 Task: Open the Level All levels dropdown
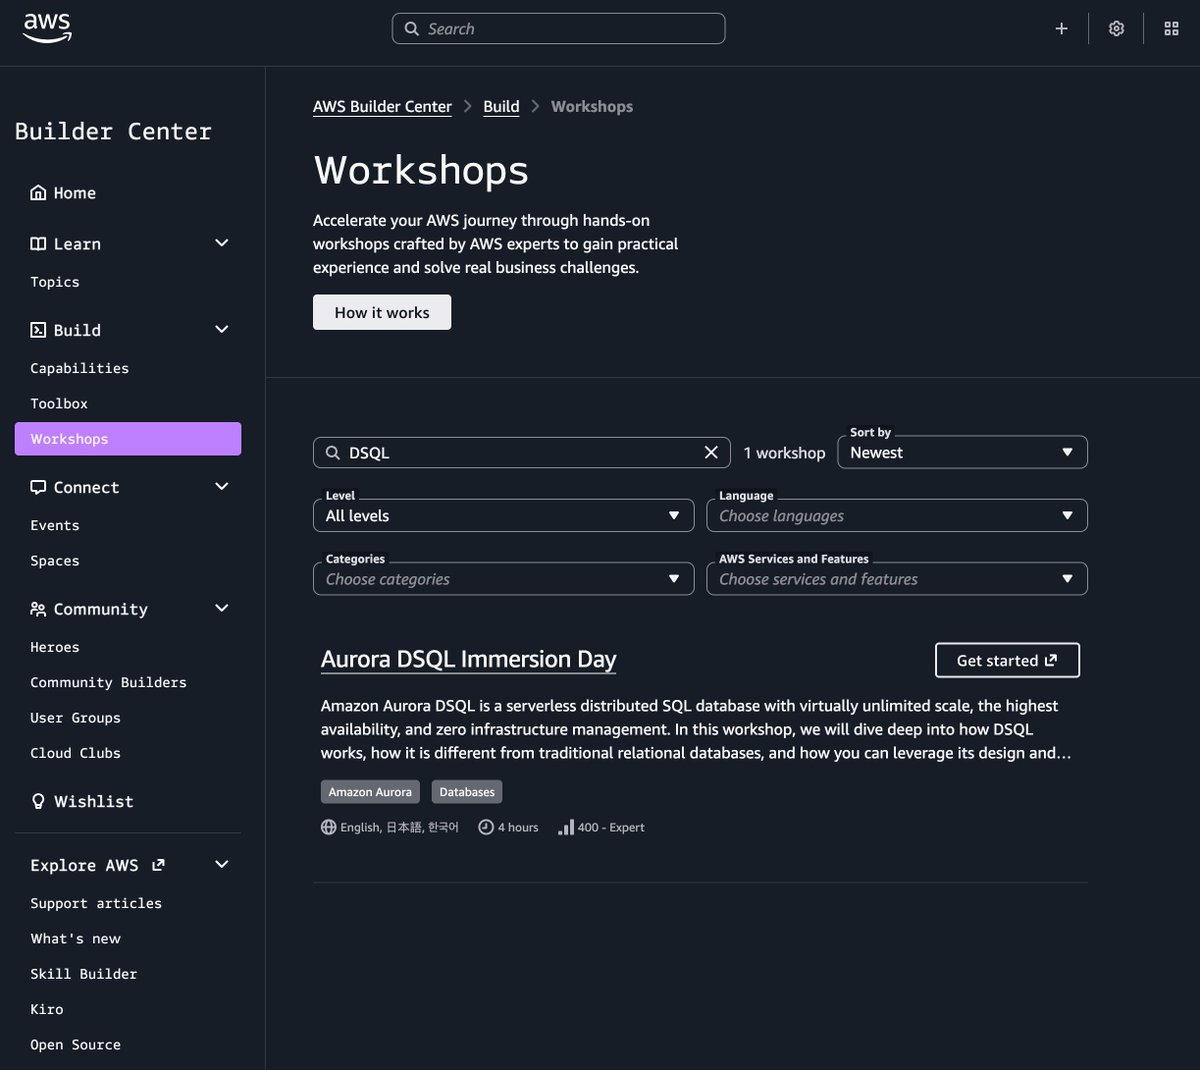coord(503,515)
